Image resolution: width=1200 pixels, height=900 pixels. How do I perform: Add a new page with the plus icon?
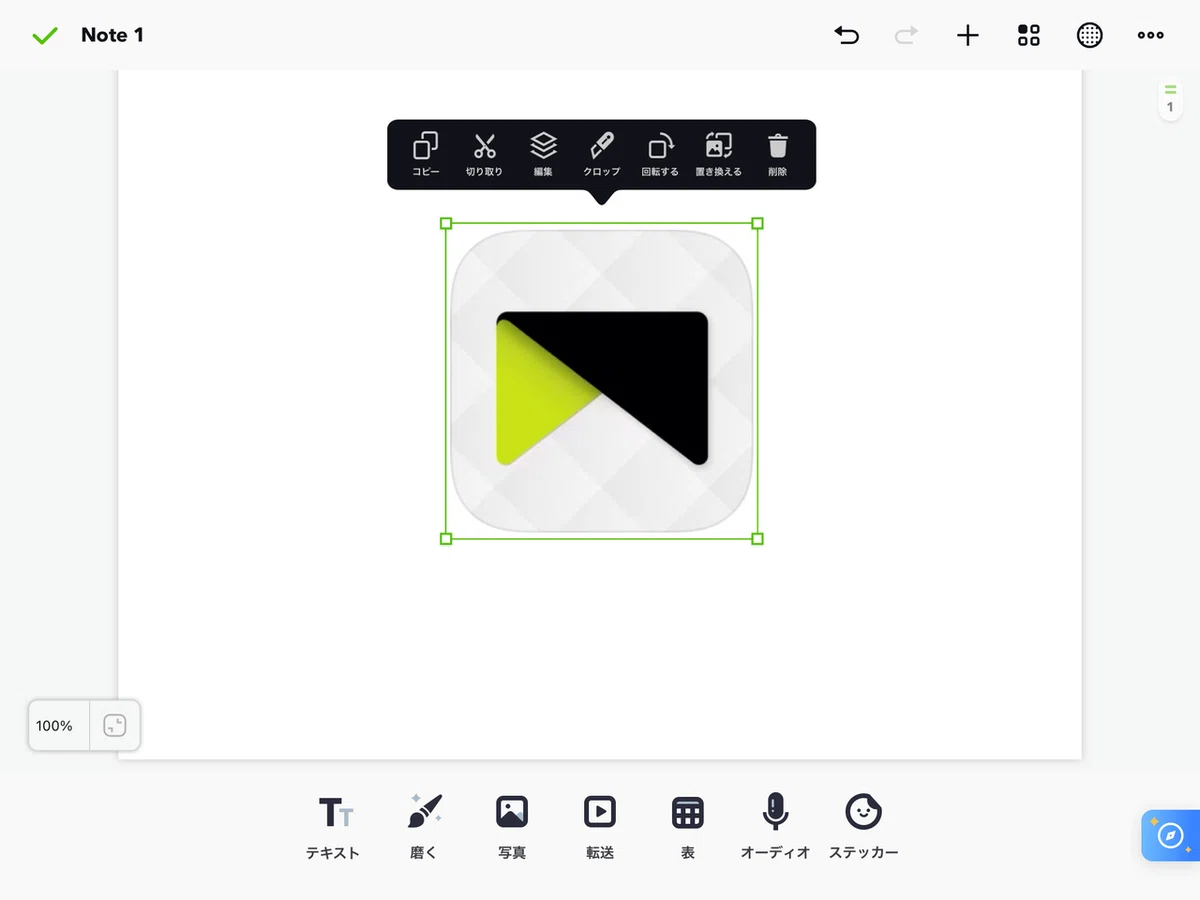[x=967, y=36]
